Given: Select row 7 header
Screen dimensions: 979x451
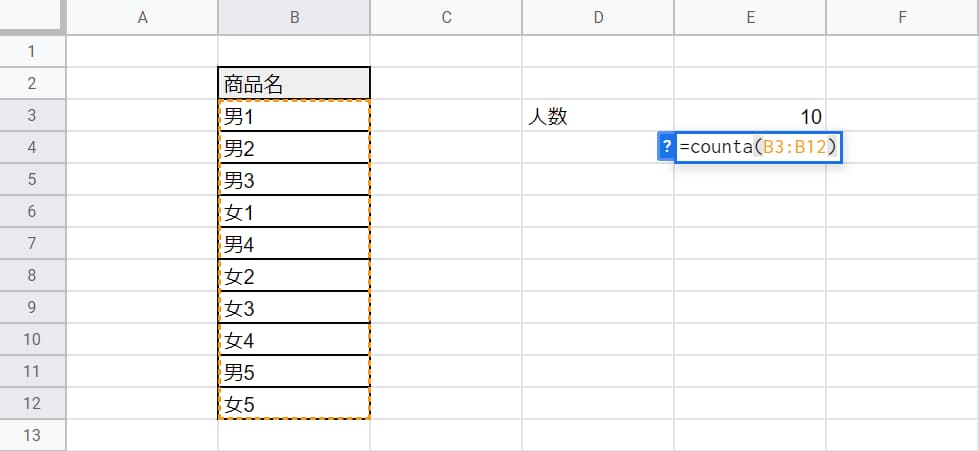Looking at the screenshot, I should tap(32, 244).
